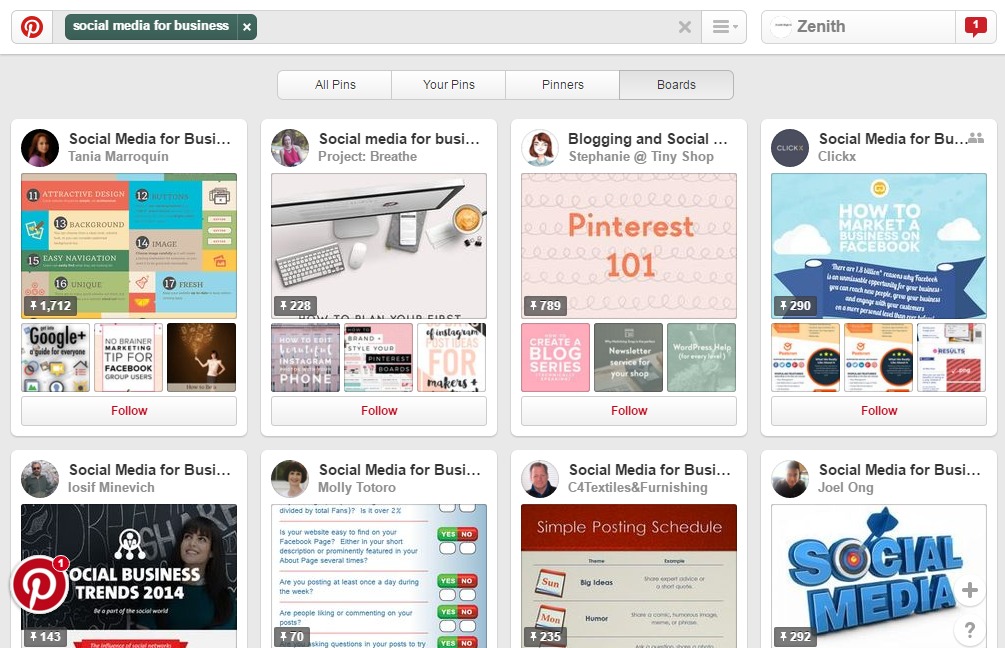Clear the search field with the X

[x=685, y=27]
